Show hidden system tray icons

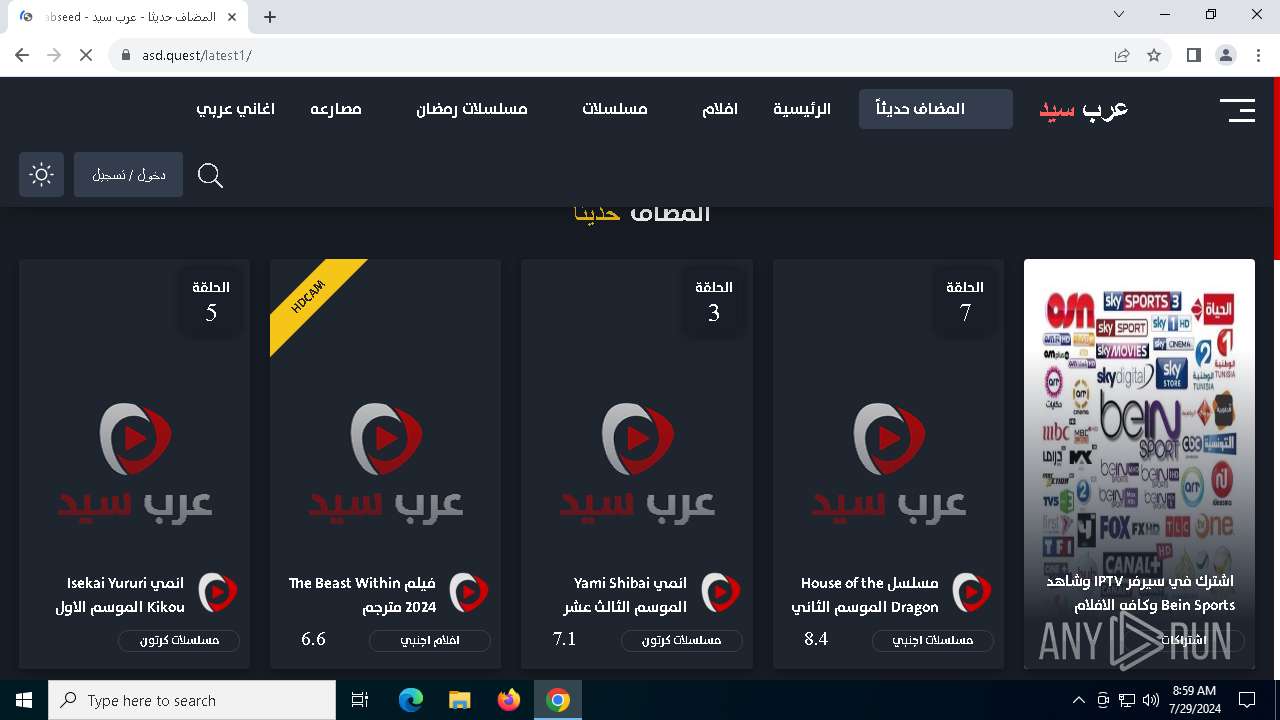(1078, 700)
